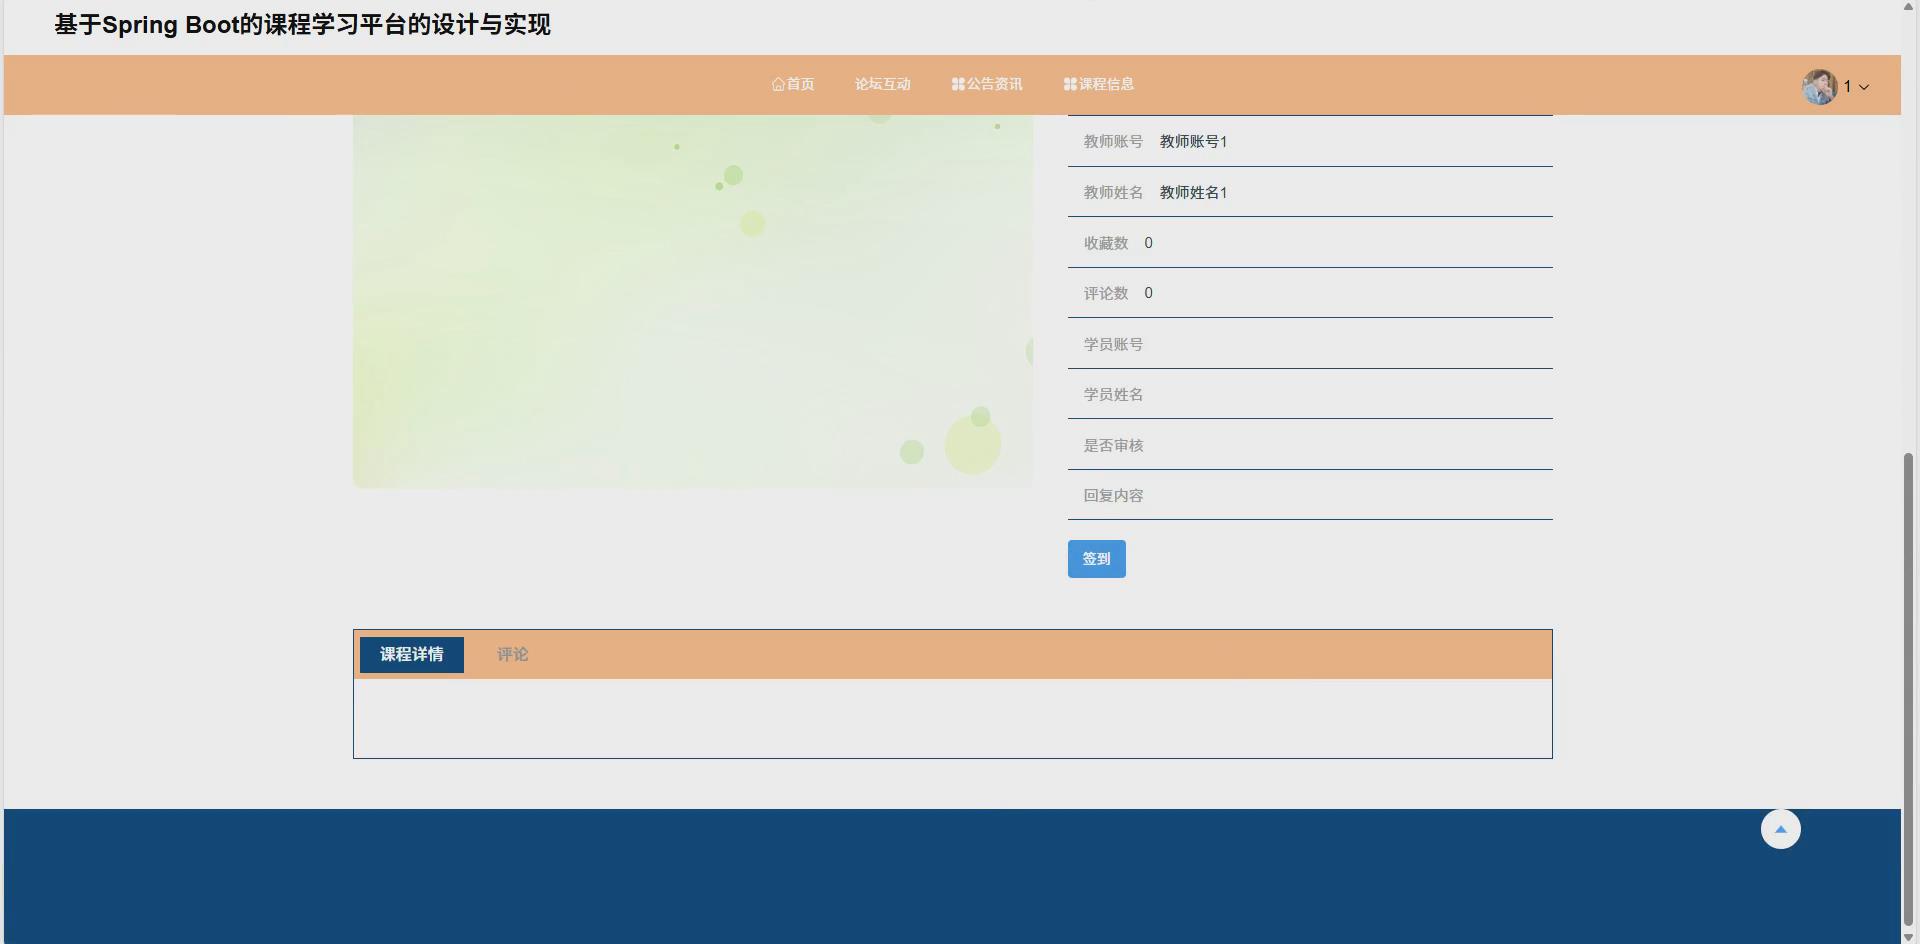
Task: Click the Spring Boot platform title
Action: [302, 24]
